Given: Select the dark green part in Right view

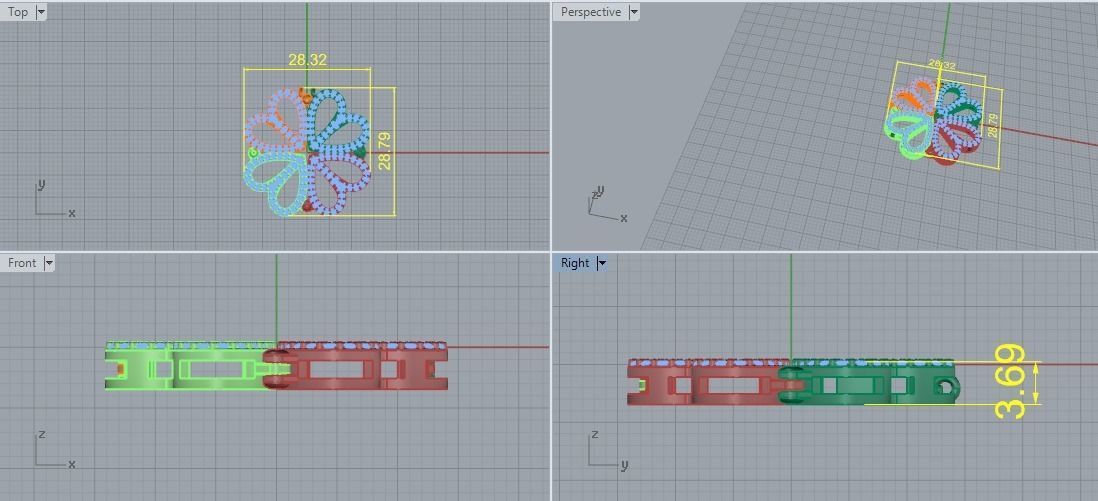Looking at the screenshot, I should [x=868, y=383].
